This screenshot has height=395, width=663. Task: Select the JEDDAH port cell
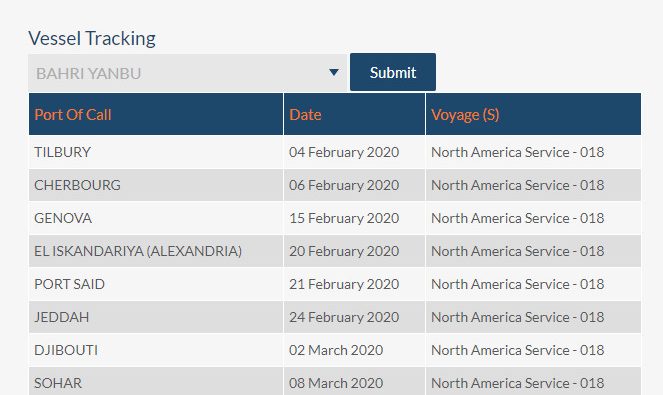point(156,317)
